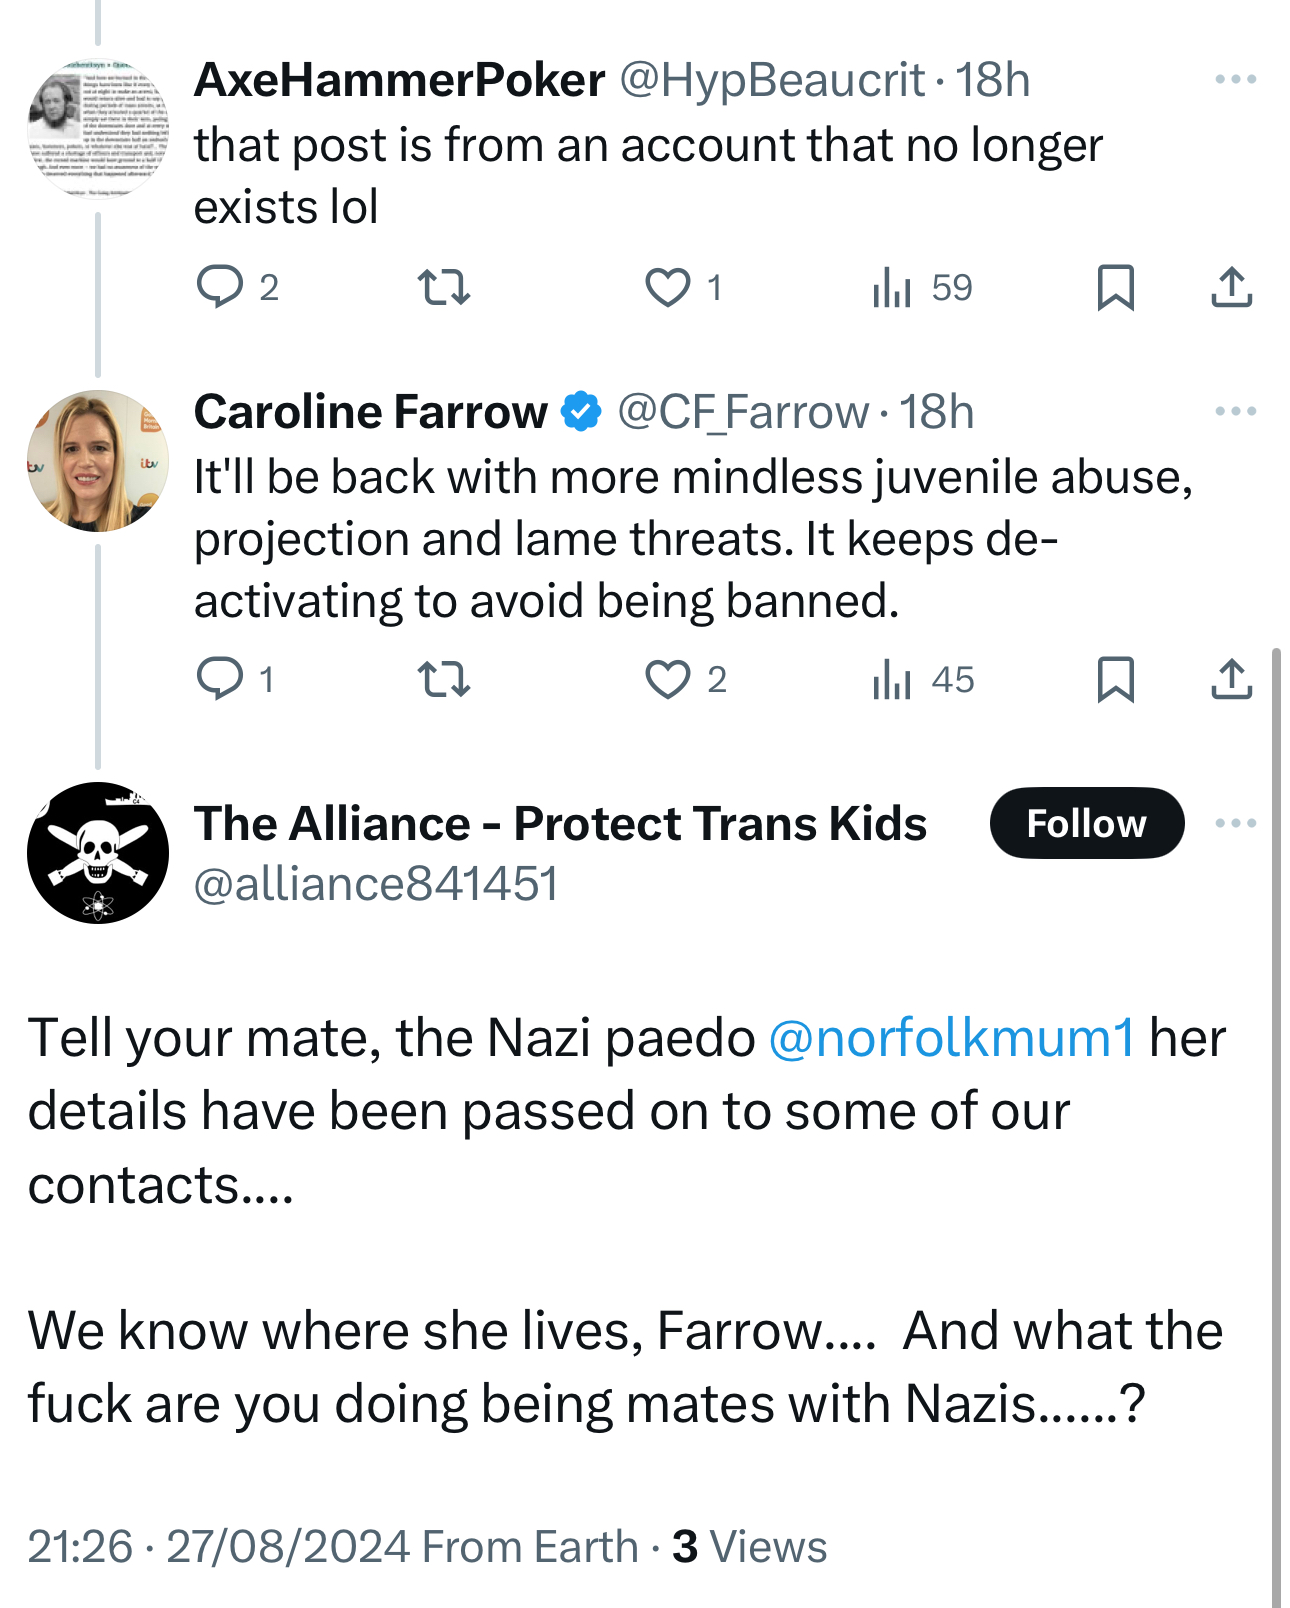
Task: View analytics for Caroline Farrow's post
Action: 892,679
